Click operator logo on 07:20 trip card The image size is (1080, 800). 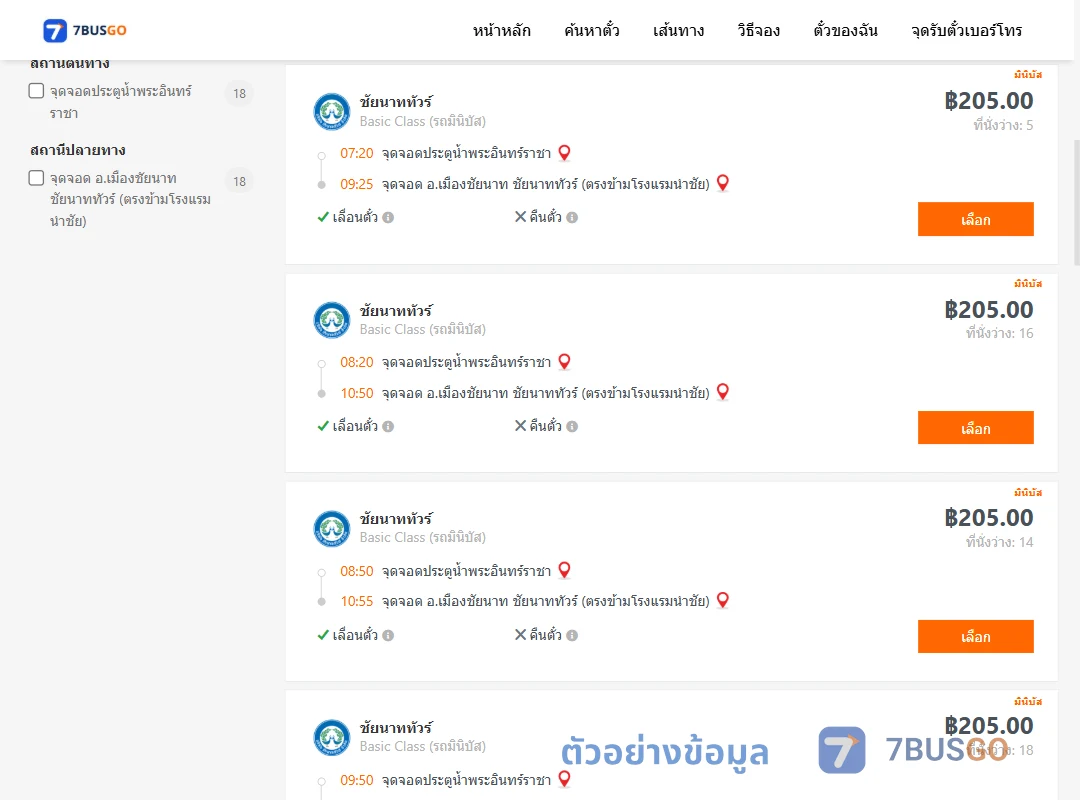332,111
